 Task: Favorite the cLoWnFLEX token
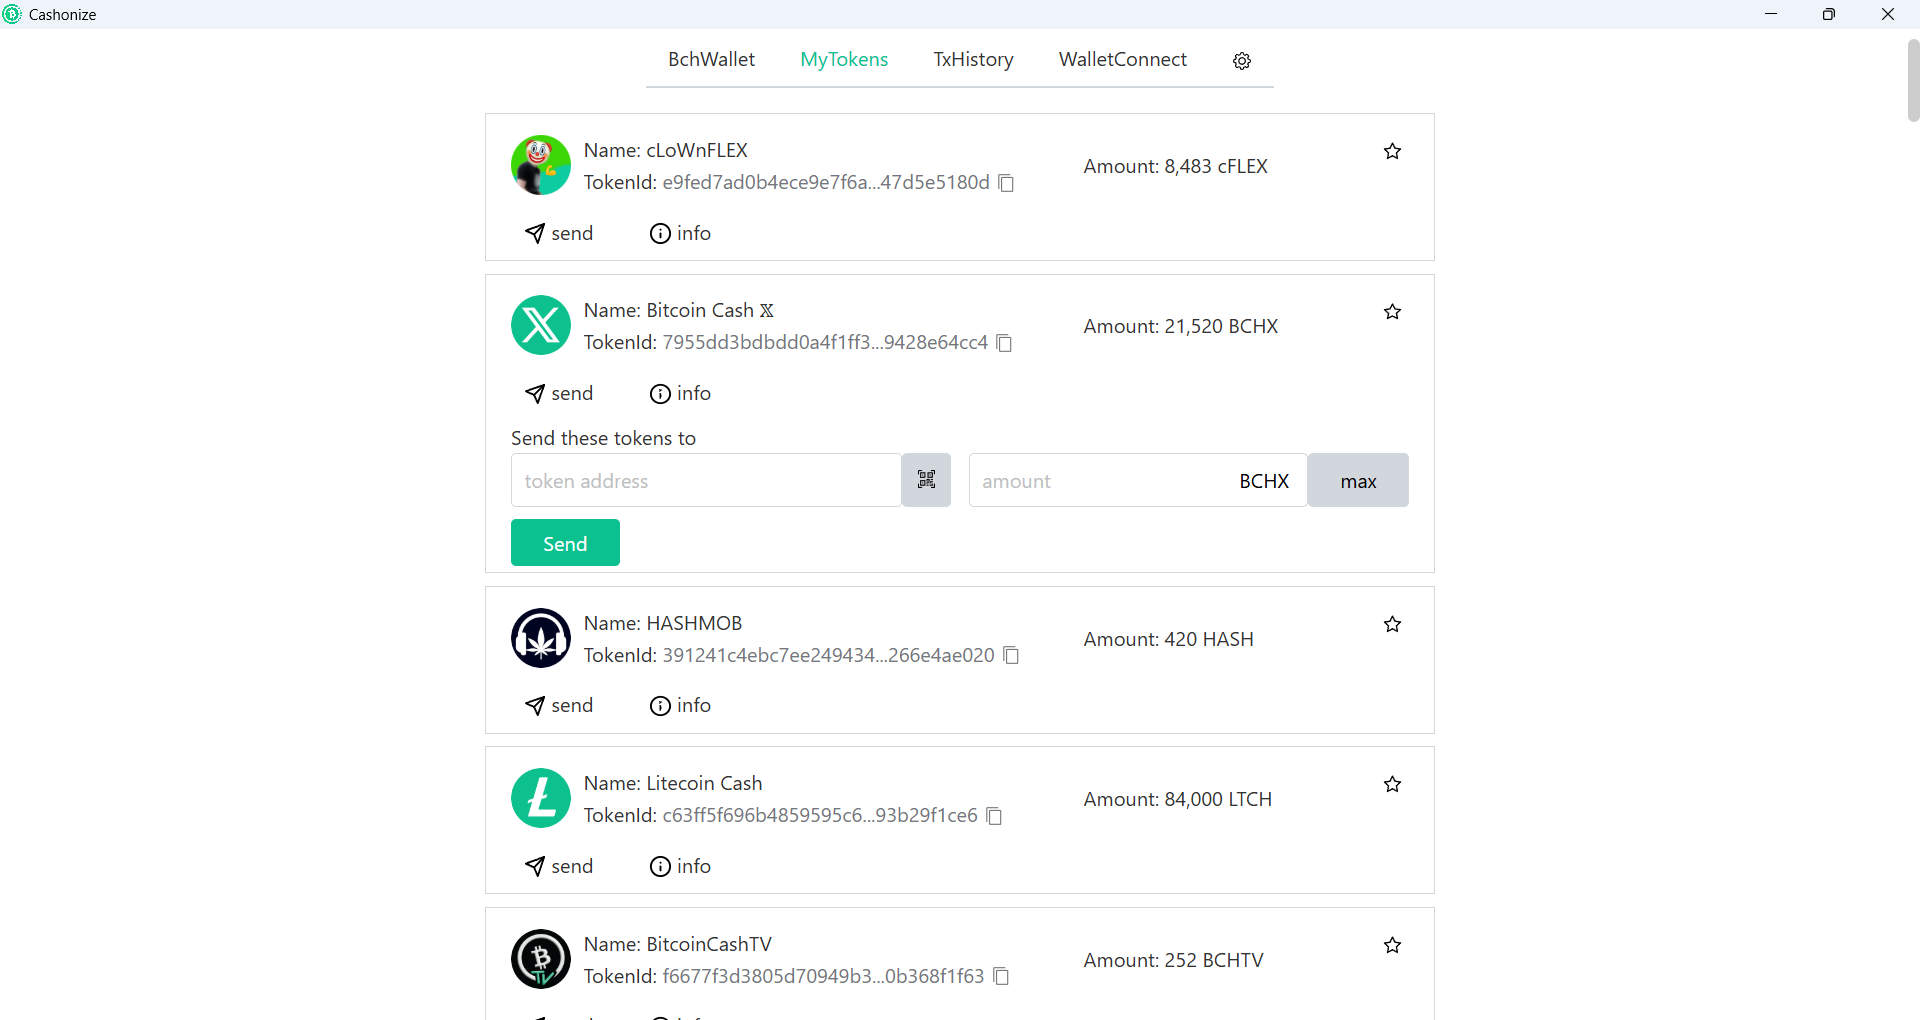pos(1392,151)
